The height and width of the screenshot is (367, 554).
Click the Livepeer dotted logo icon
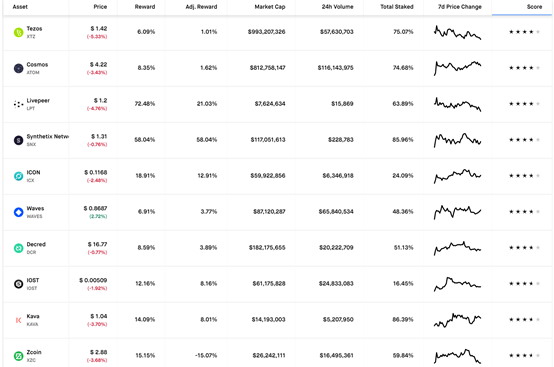coord(18,104)
